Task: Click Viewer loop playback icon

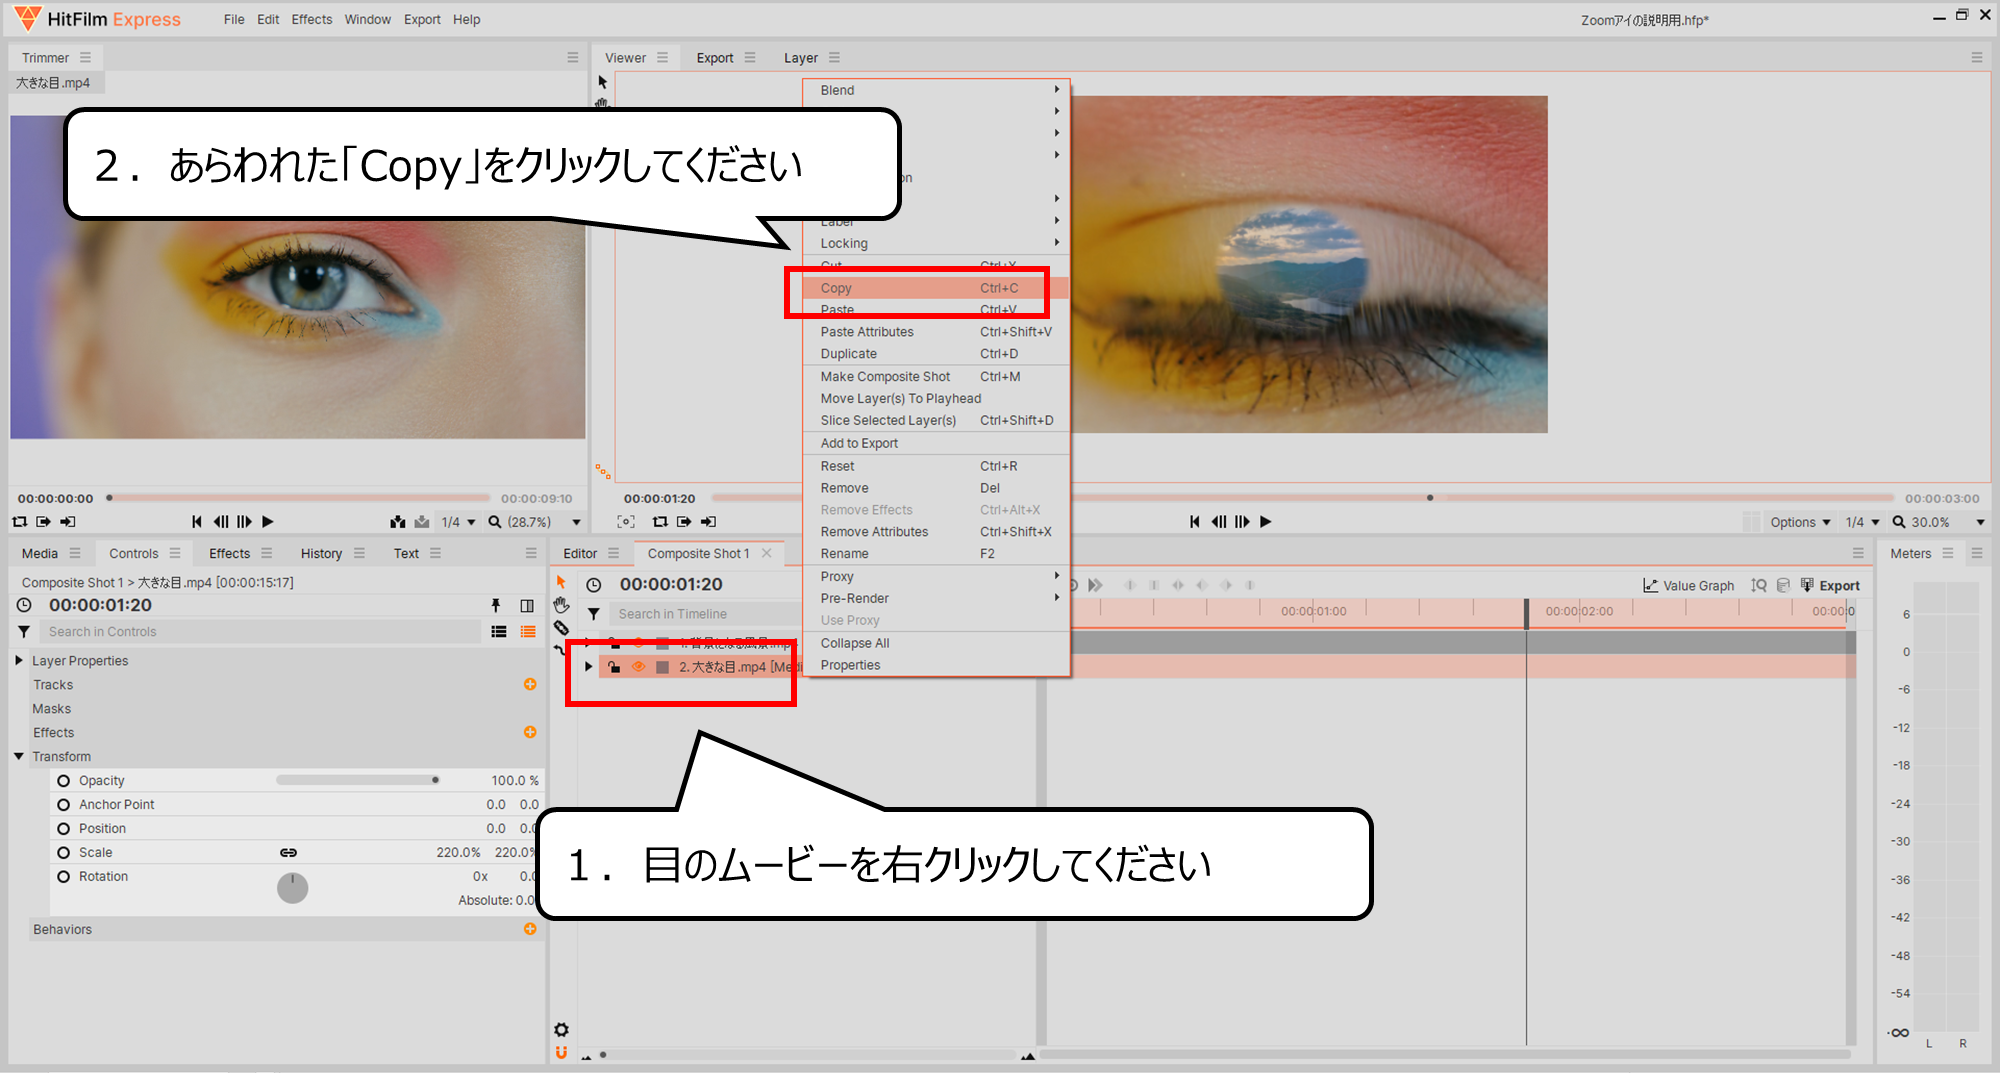Action: [x=660, y=522]
